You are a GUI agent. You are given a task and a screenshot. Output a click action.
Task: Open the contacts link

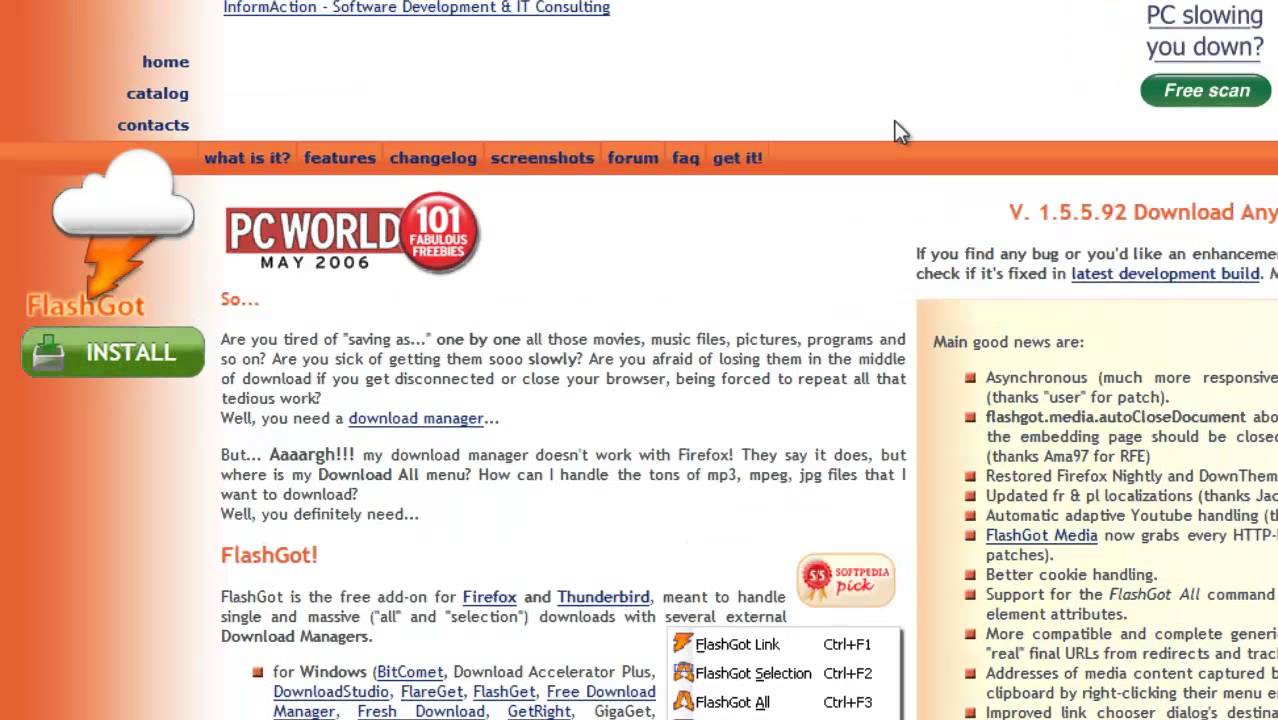click(153, 125)
